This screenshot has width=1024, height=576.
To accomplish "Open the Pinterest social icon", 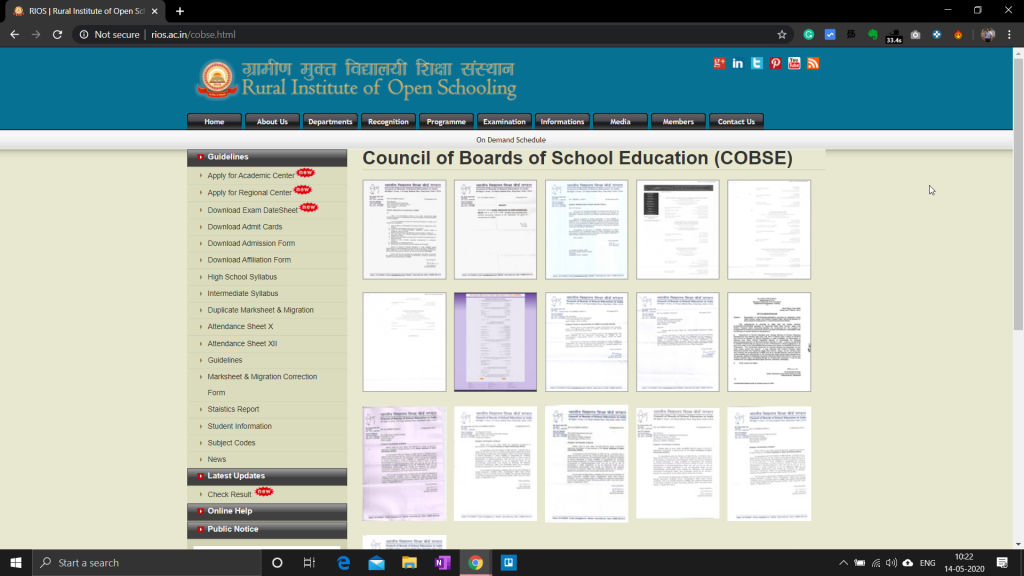I will [x=775, y=63].
